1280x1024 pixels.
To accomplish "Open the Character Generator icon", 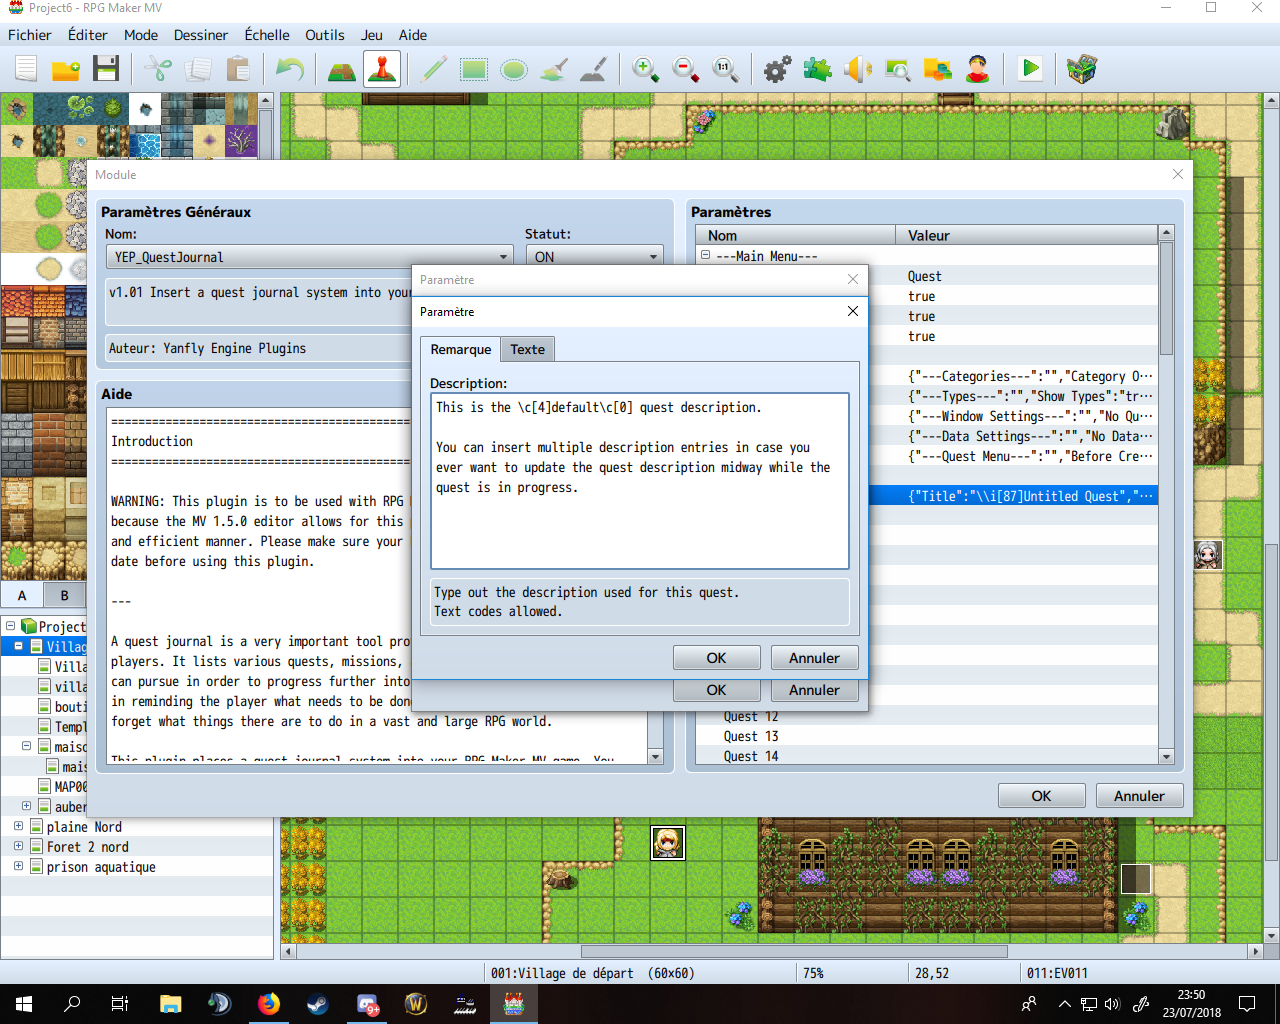I will [x=977, y=69].
